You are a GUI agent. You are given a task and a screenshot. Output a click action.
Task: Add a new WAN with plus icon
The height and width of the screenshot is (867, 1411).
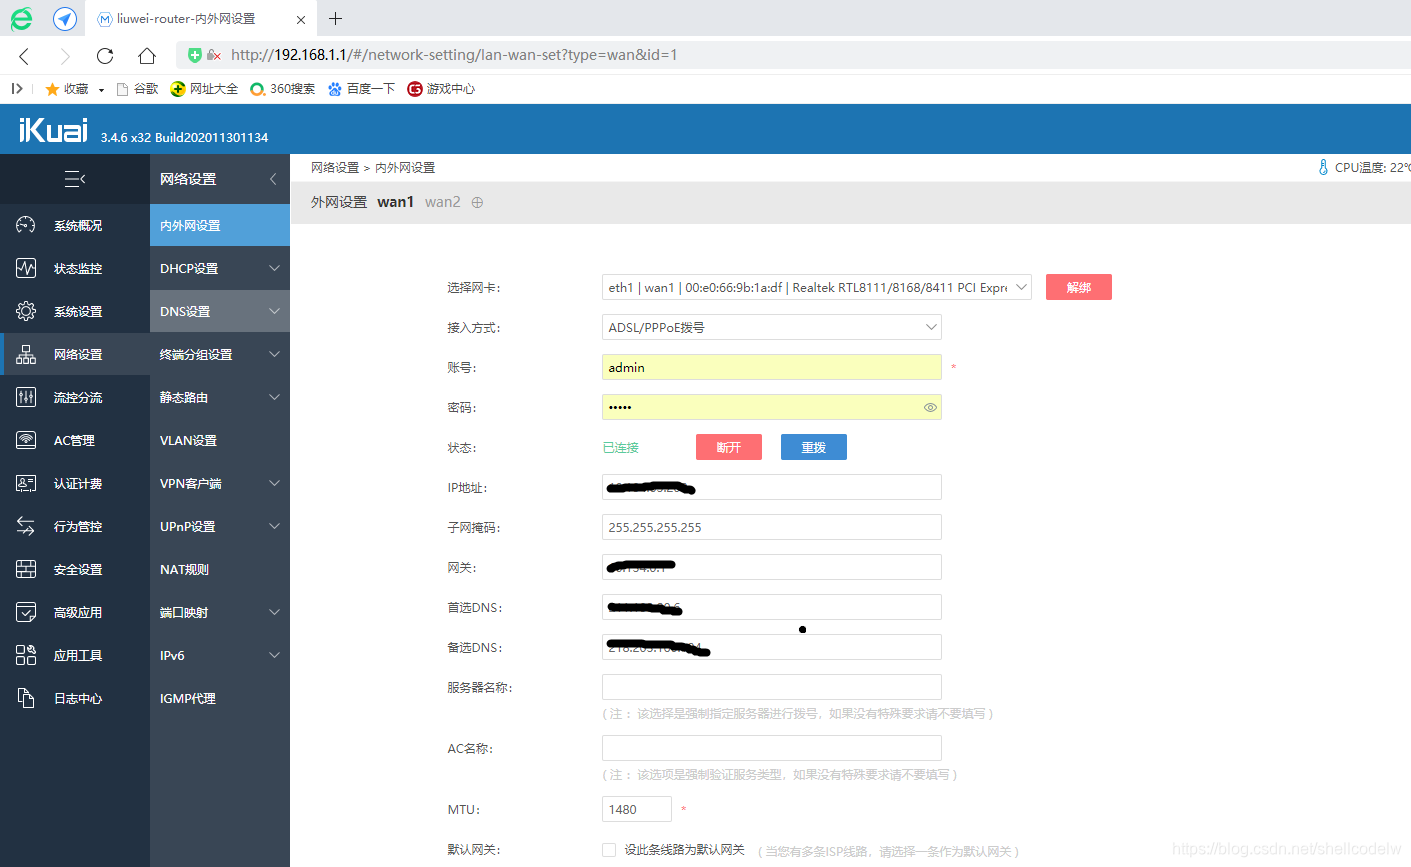pos(477,202)
